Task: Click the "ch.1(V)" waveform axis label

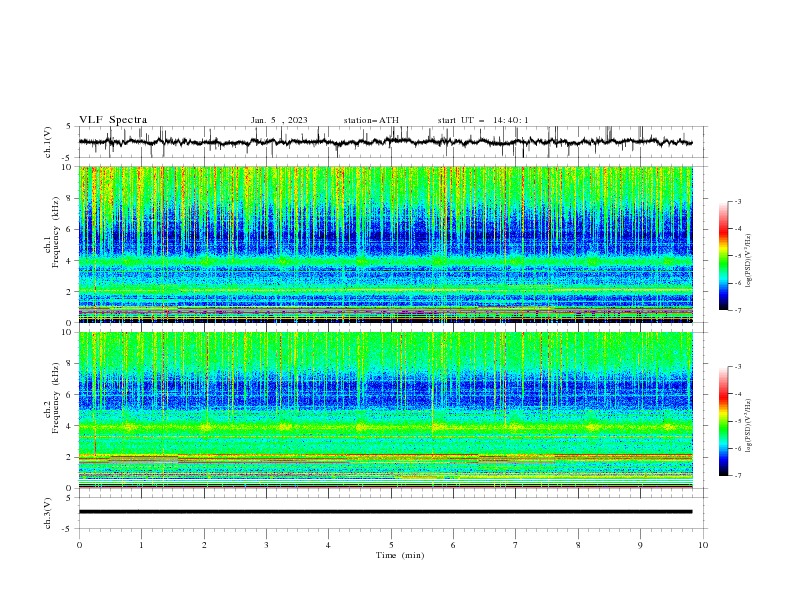Action: [x=48, y=142]
